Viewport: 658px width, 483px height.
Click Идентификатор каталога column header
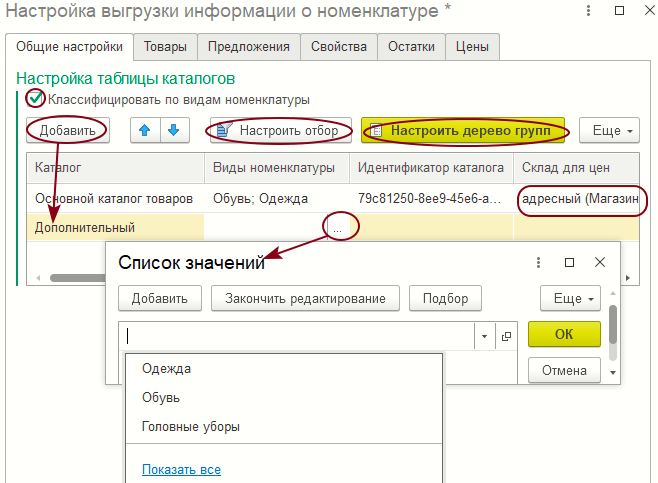431,167
